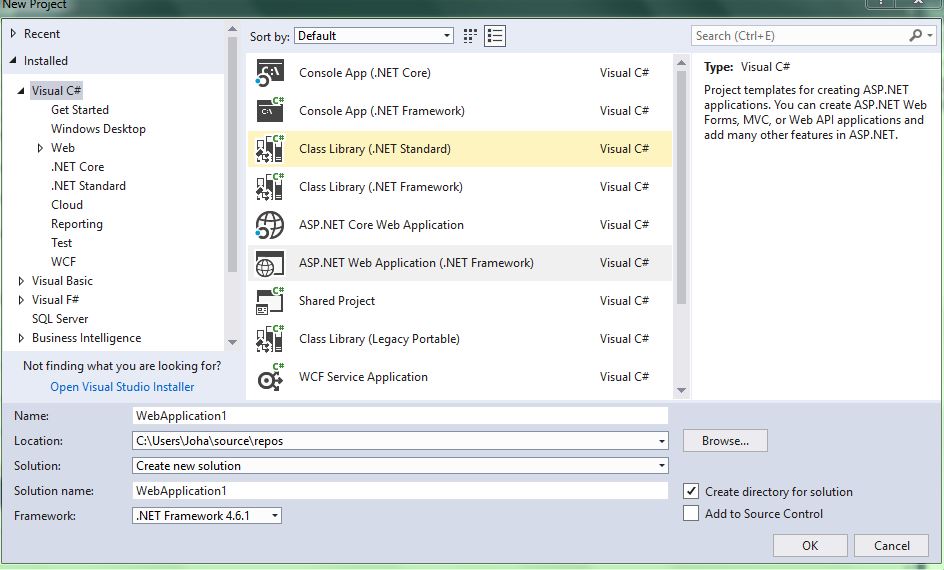Click in the project Name field
Viewport: 944px width, 570px height.
400,415
